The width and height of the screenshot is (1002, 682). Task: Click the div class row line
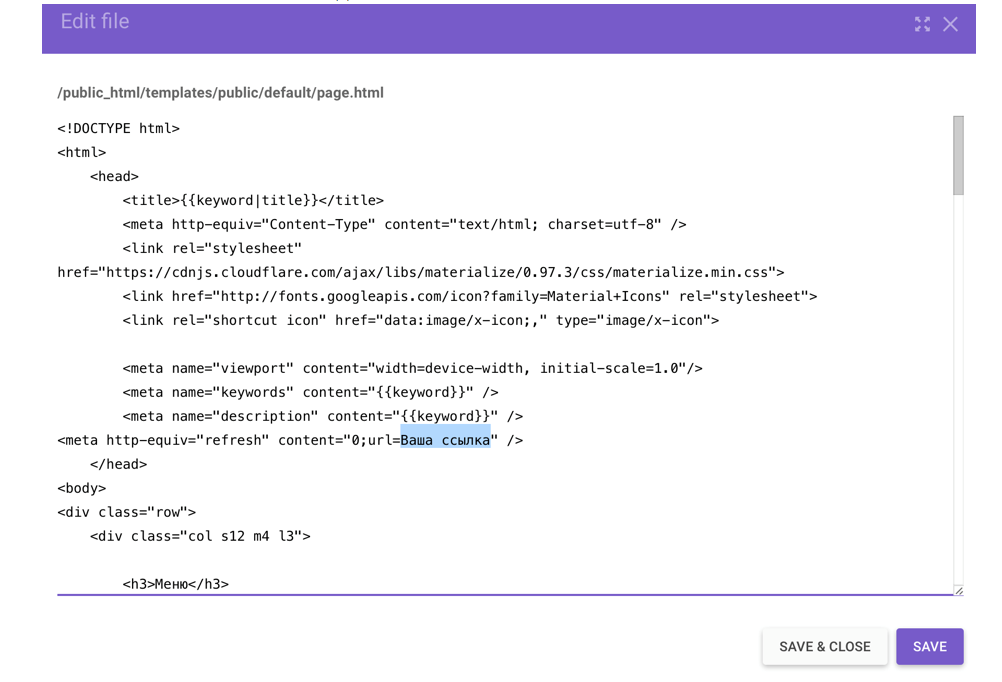point(127,512)
